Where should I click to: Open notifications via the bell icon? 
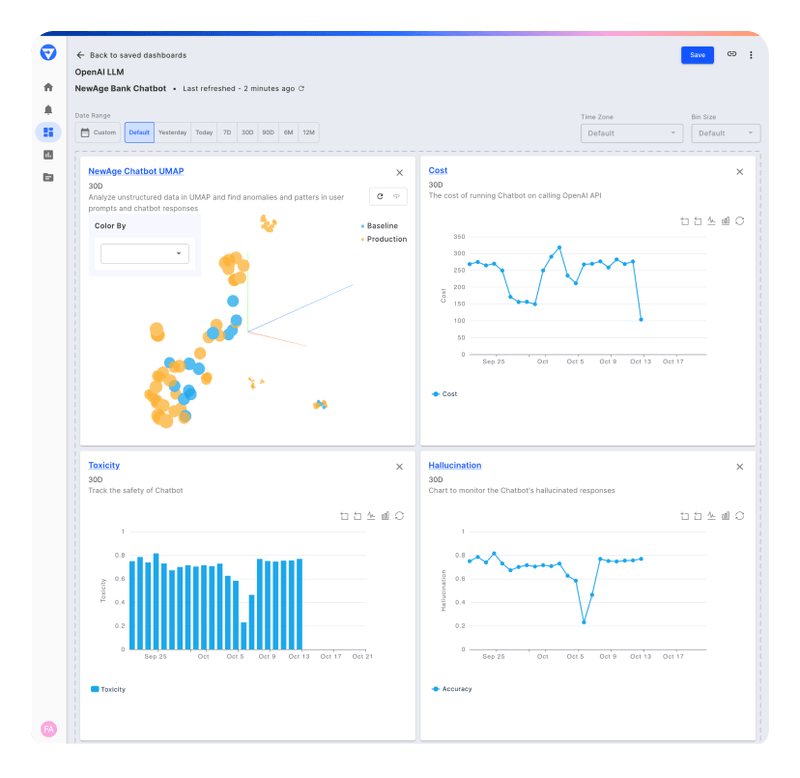[48, 111]
